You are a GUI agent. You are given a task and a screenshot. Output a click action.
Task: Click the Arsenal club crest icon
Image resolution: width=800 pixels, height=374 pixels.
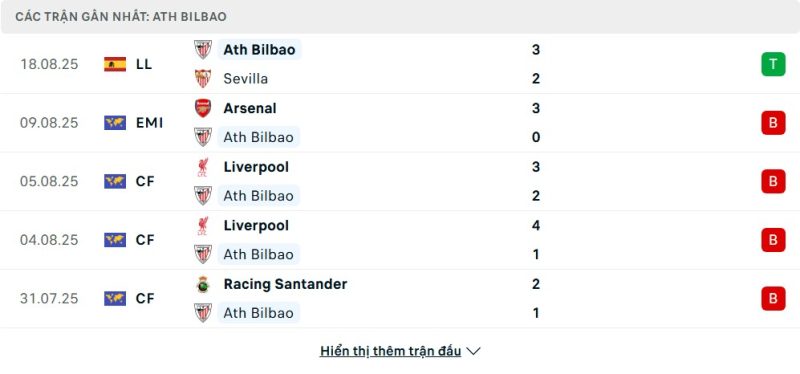click(203, 108)
